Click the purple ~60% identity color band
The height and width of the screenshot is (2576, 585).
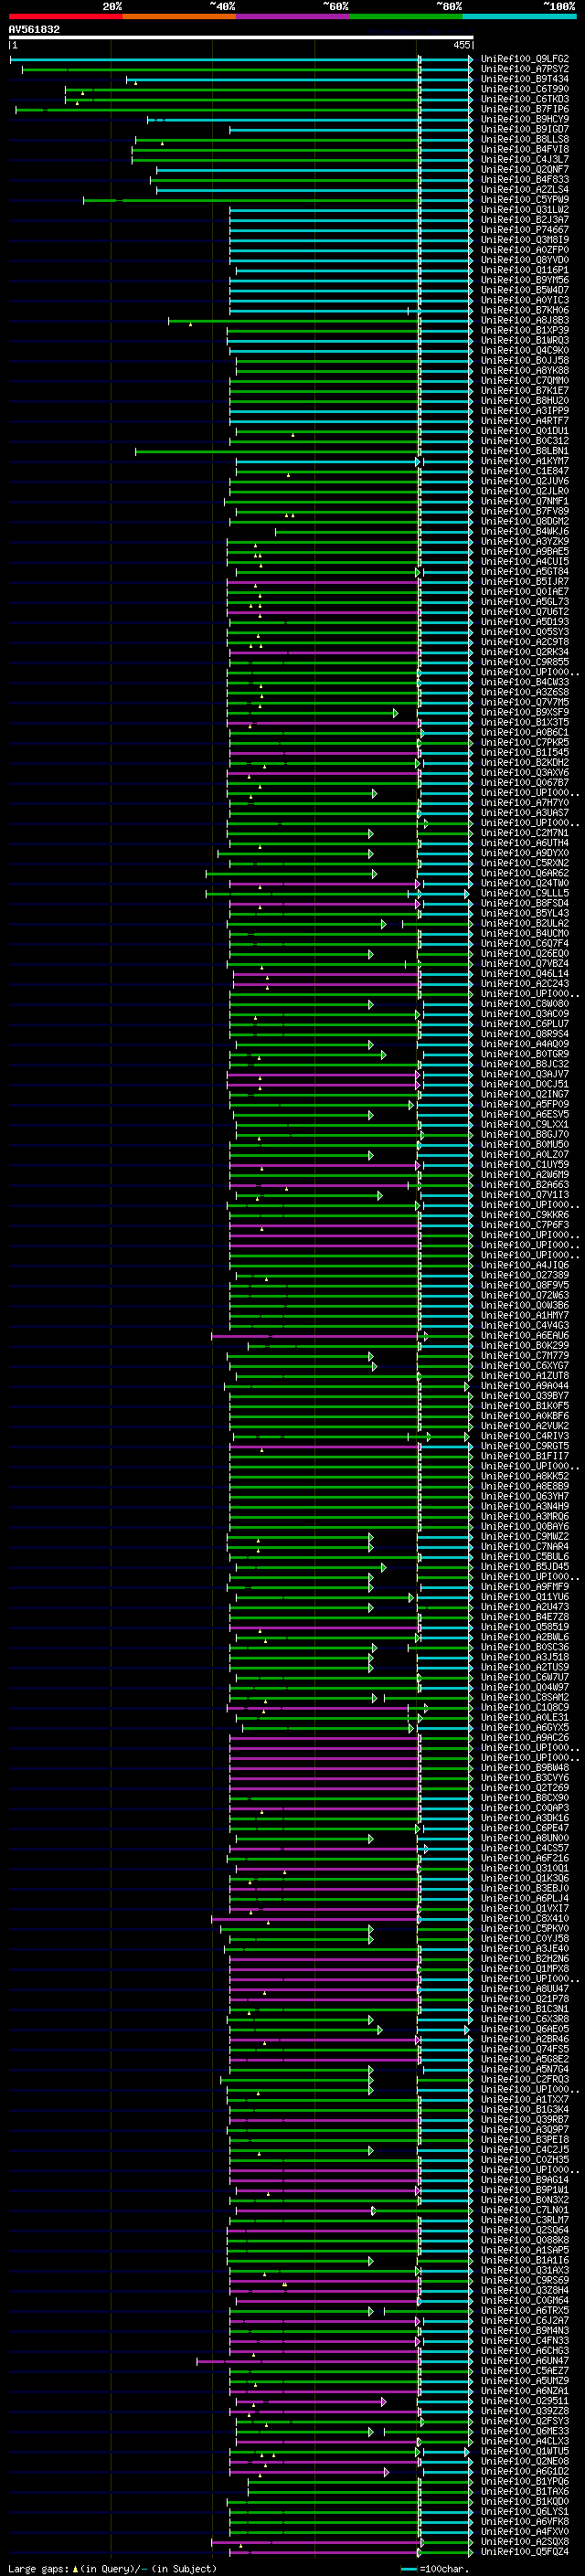[293, 17]
